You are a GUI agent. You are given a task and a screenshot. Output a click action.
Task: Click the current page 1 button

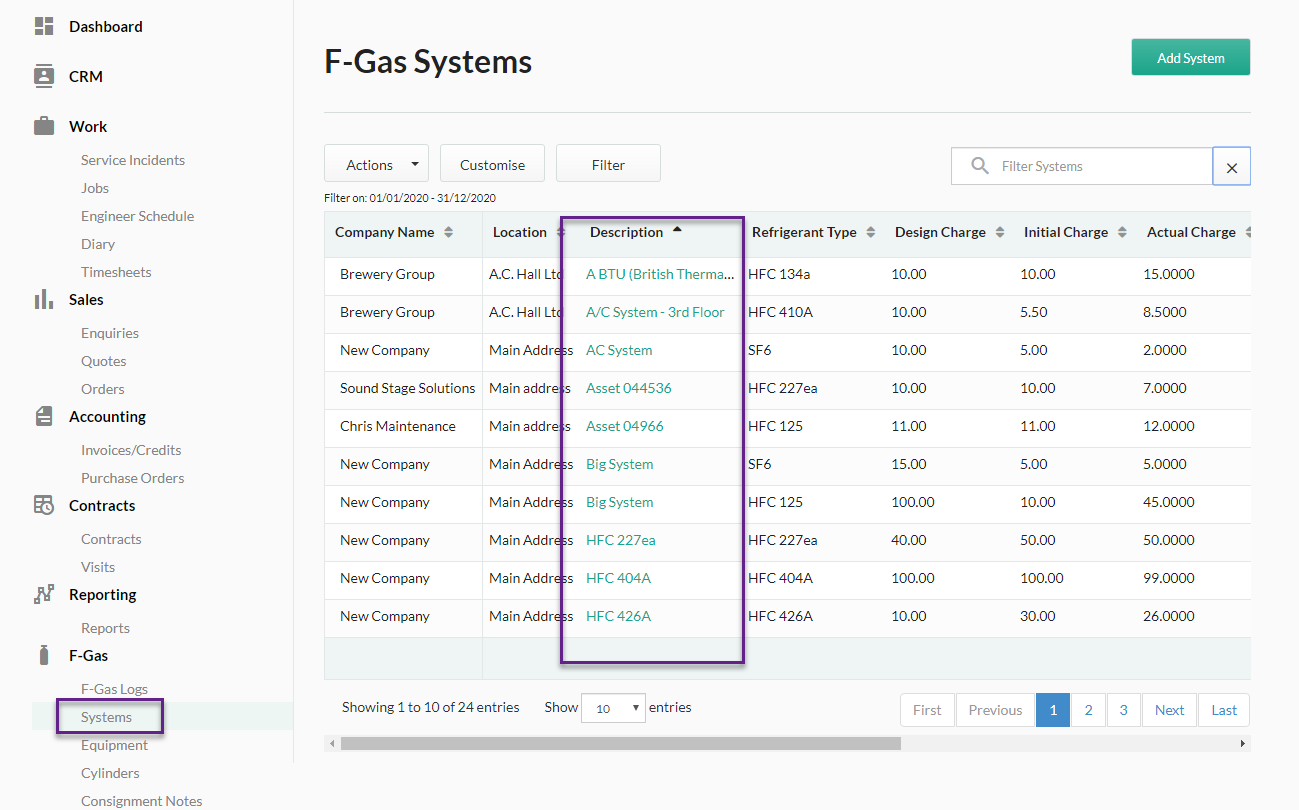click(x=1053, y=710)
